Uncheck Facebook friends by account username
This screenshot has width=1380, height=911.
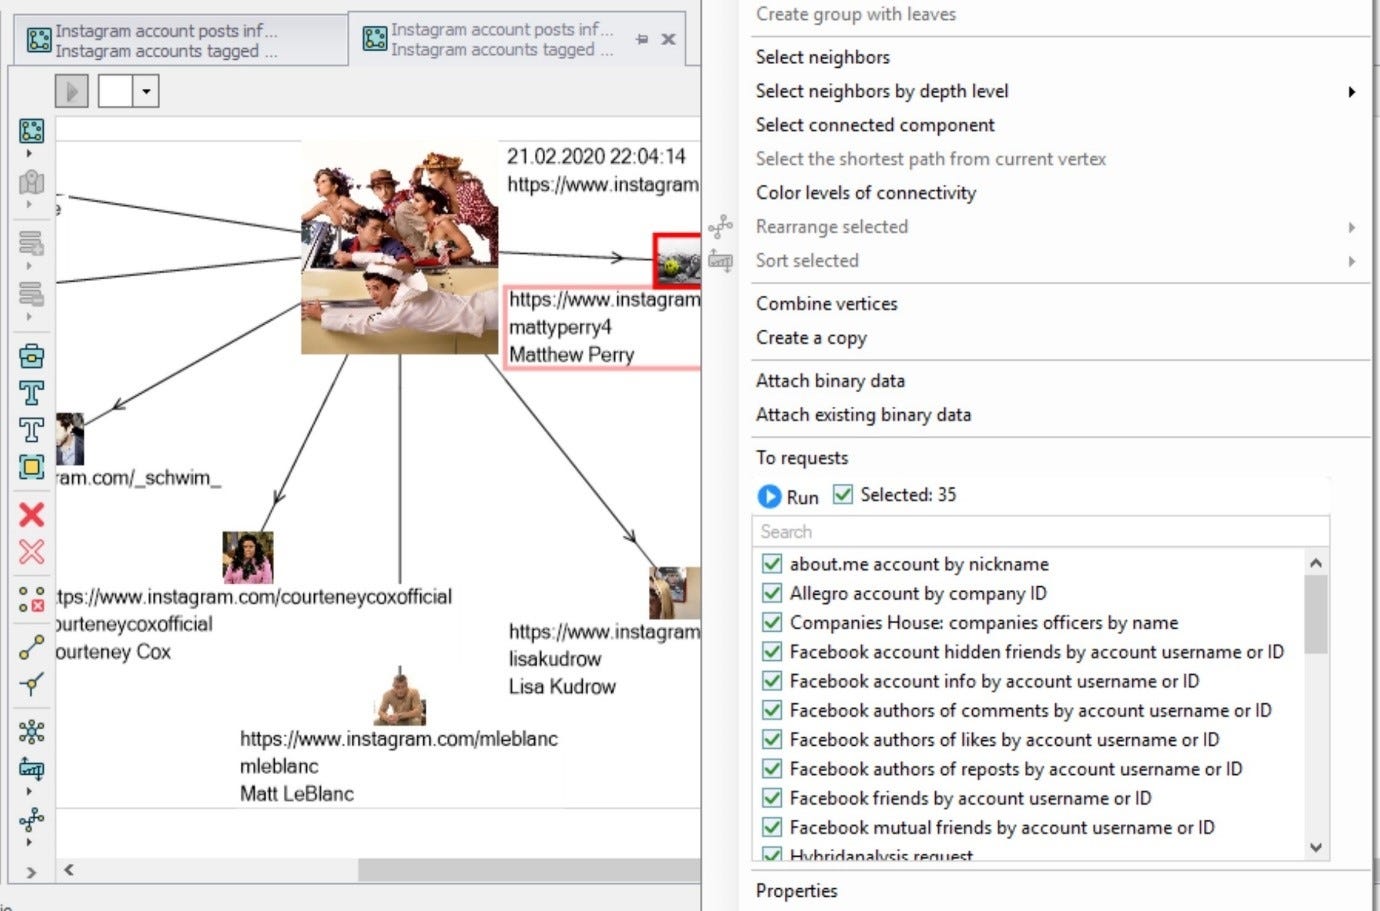tap(771, 798)
